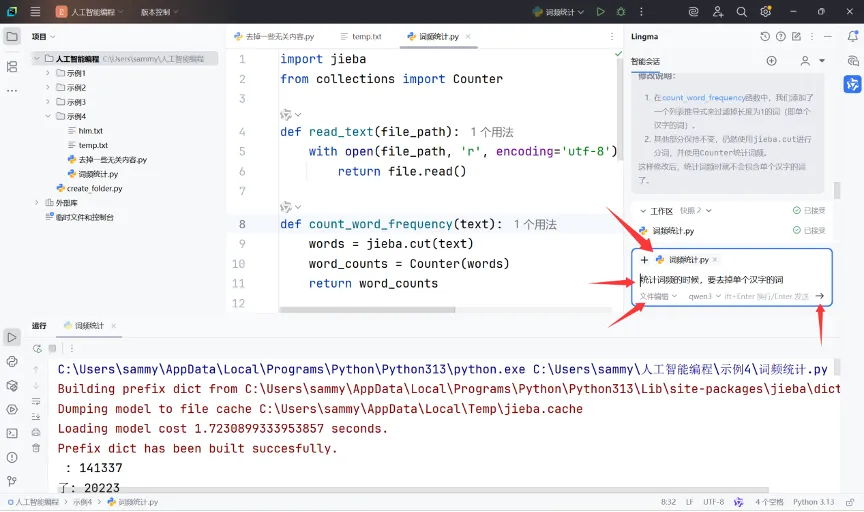
Task: Expand the 示例2 folder
Action: pos(47,87)
